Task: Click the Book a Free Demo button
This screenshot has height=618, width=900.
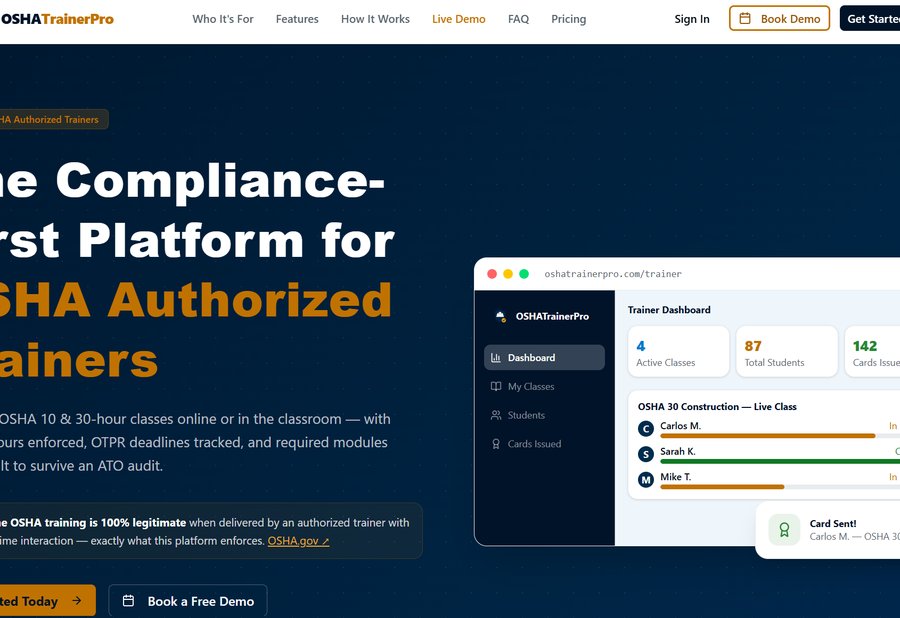Action: 188,601
